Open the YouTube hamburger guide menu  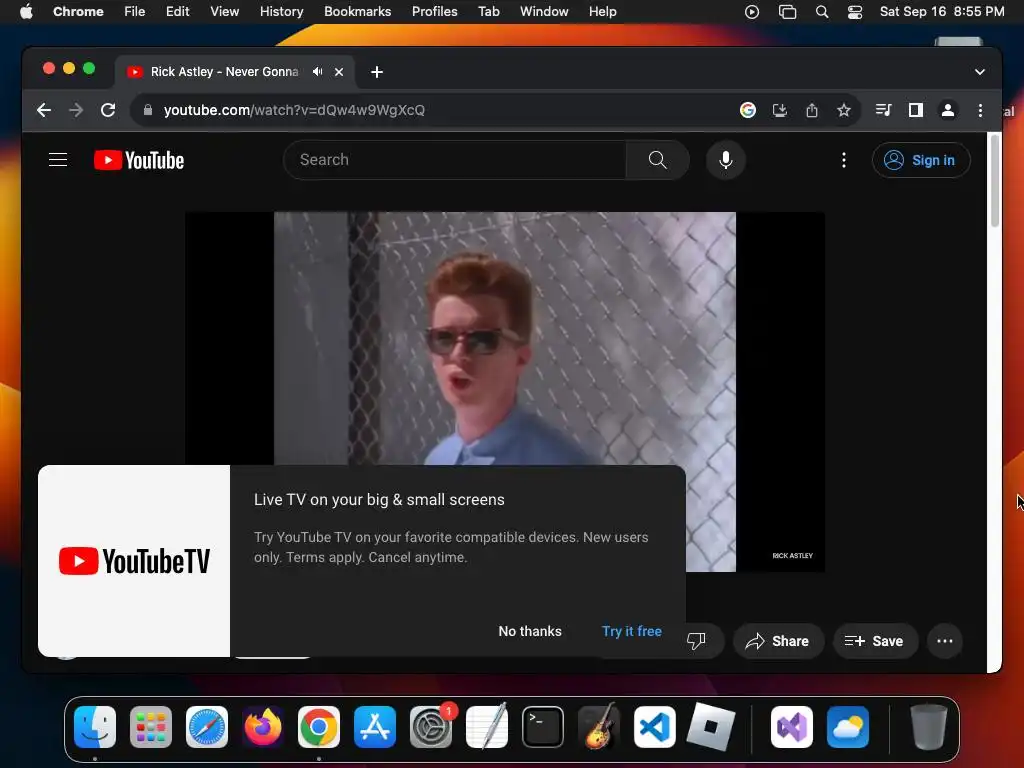click(58, 160)
